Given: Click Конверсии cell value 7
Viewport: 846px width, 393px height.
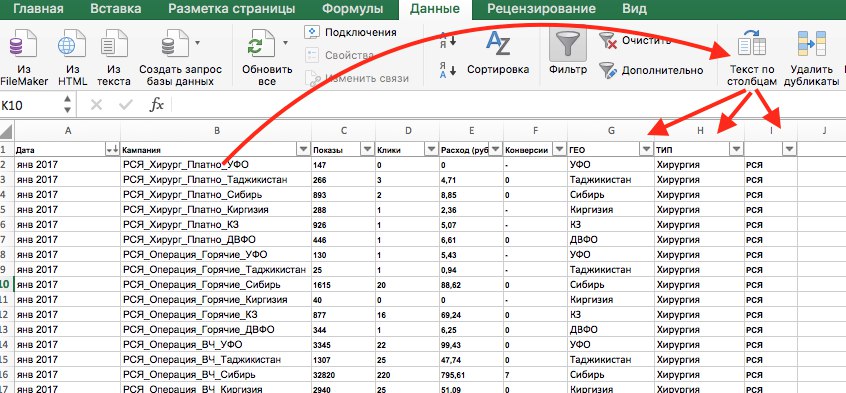Looking at the screenshot, I should 535,375.
